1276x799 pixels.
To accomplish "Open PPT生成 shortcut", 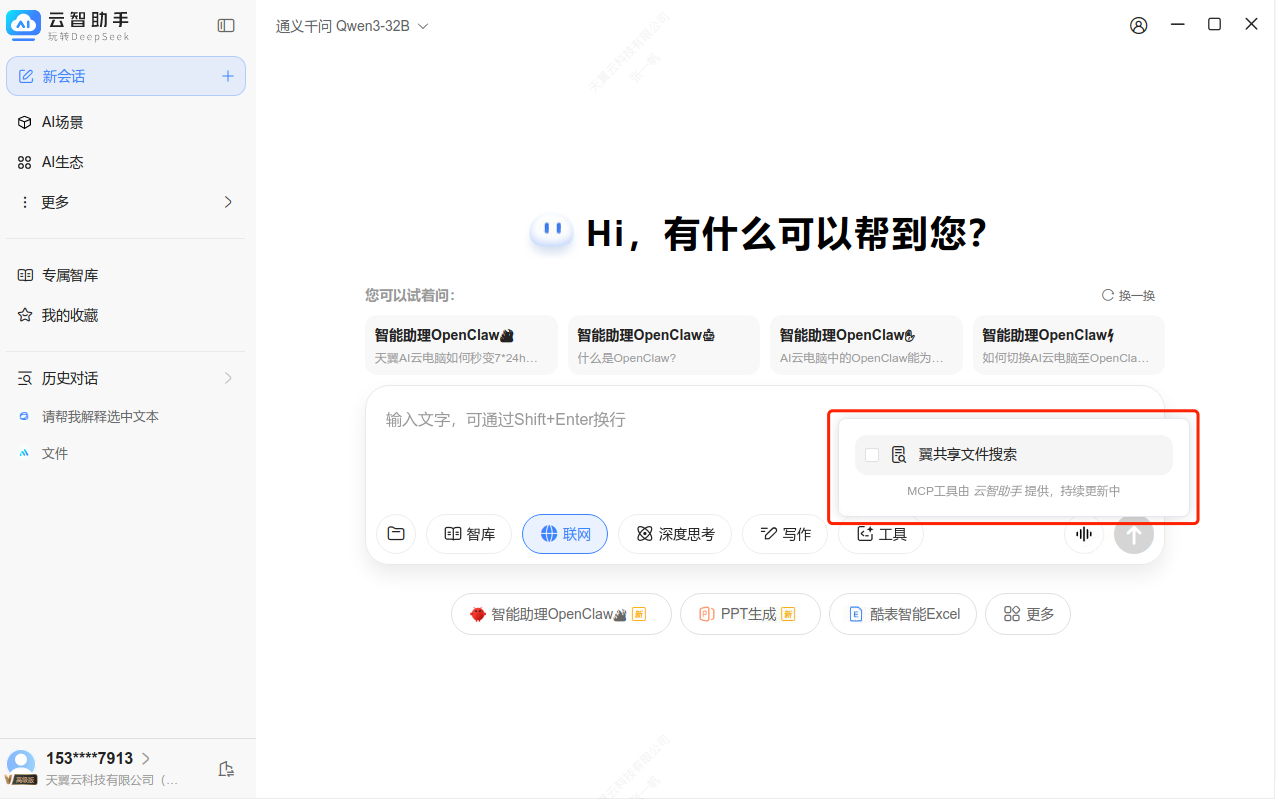I will coord(750,614).
